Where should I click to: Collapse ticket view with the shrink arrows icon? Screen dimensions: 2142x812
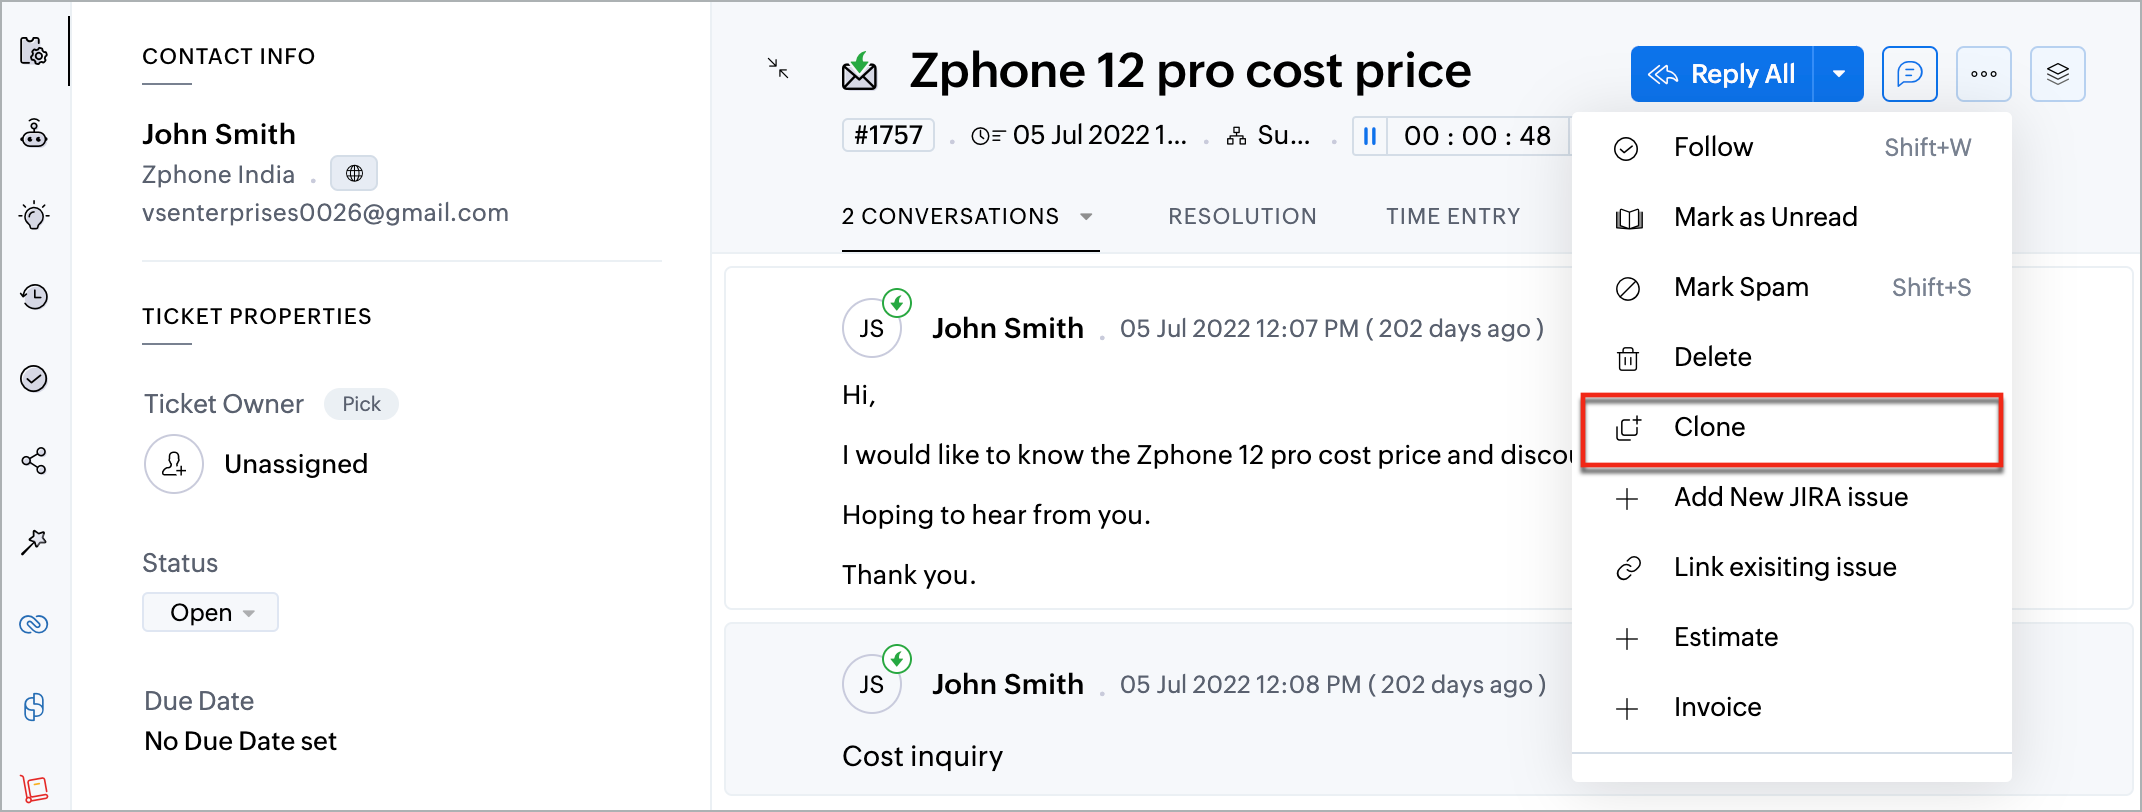click(778, 68)
